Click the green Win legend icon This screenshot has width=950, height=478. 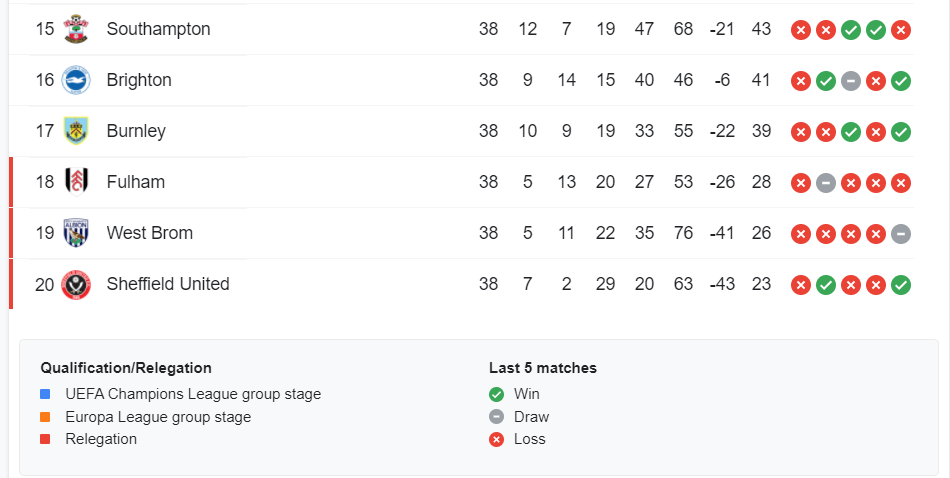pos(496,394)
